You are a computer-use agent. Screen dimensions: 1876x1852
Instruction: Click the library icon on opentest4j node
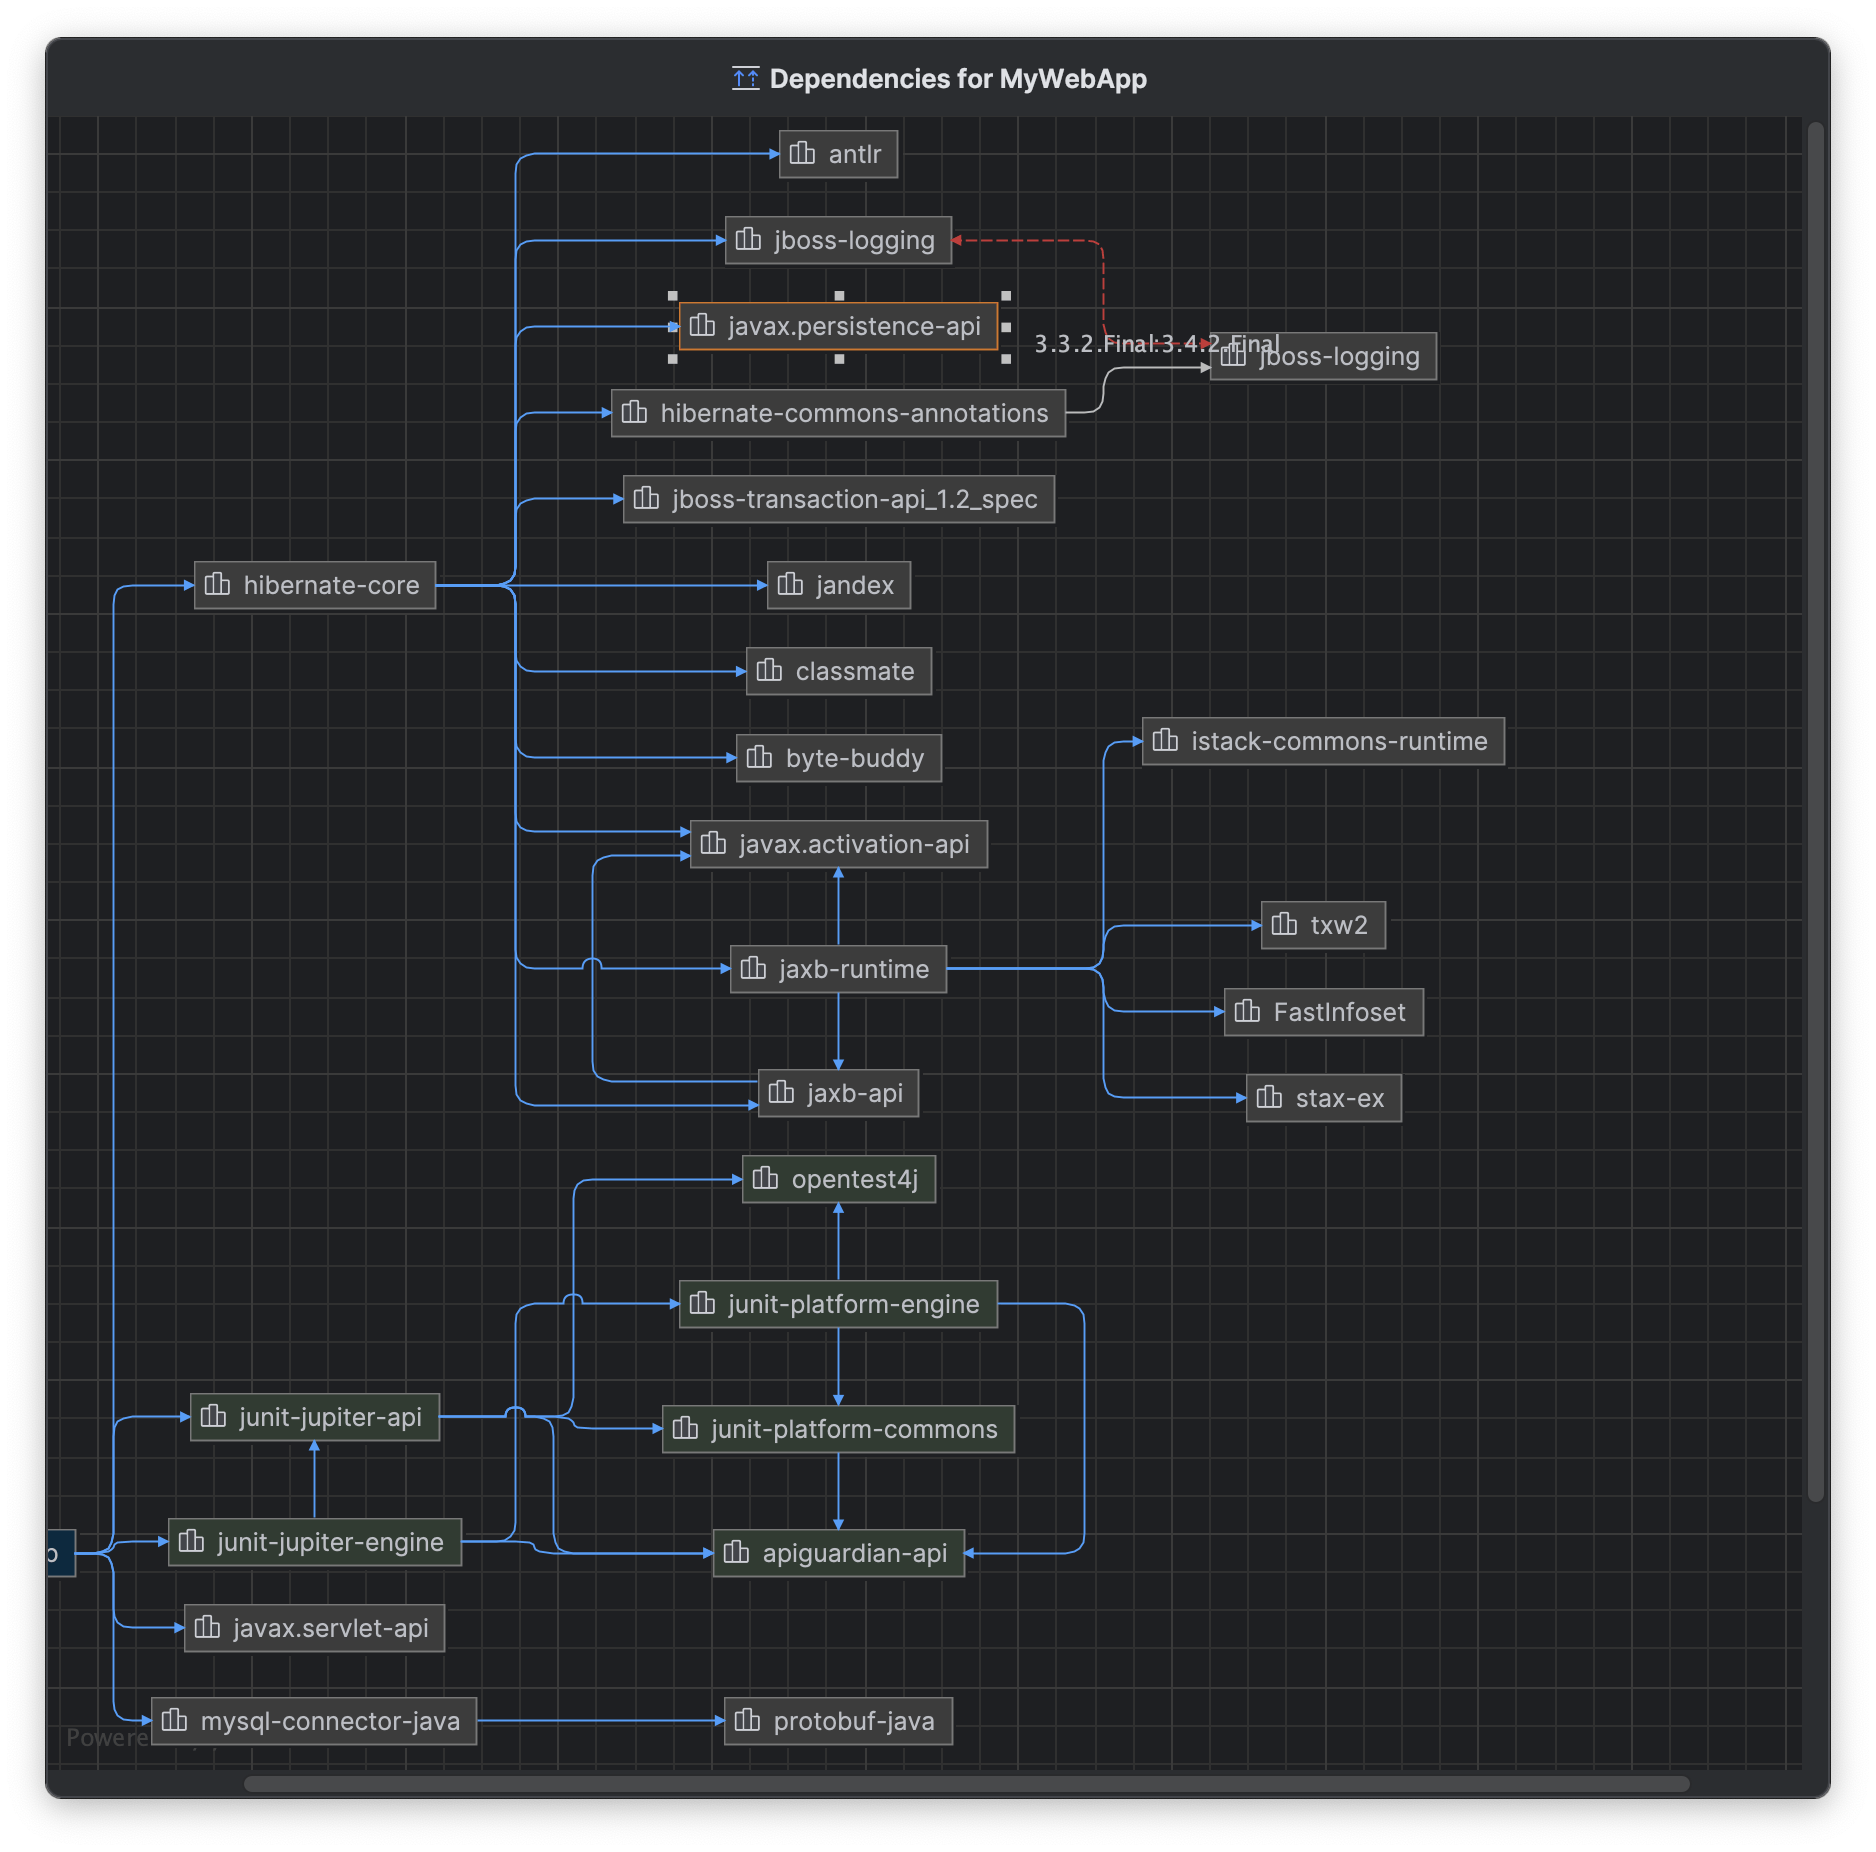click(x=765, y=1178)
